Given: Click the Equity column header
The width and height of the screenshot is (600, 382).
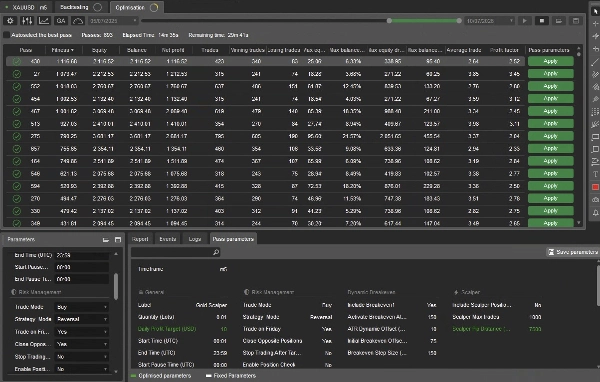Looking at the screenshot, I should 99,50.
